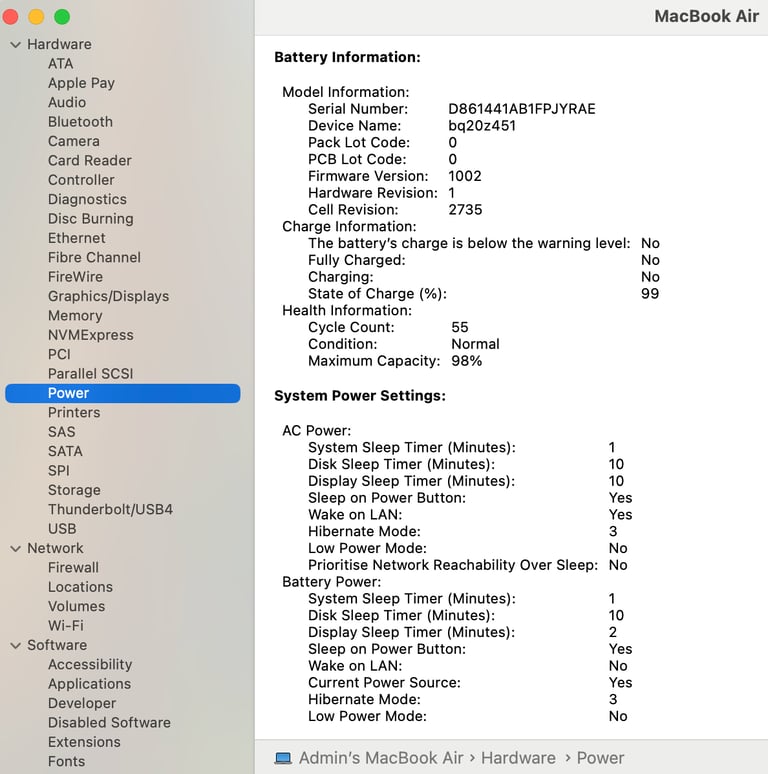The height and width of the screenshot is (774, 768).
Task: Select Printers in the sidebar
Action: click(x=74, y=413)
